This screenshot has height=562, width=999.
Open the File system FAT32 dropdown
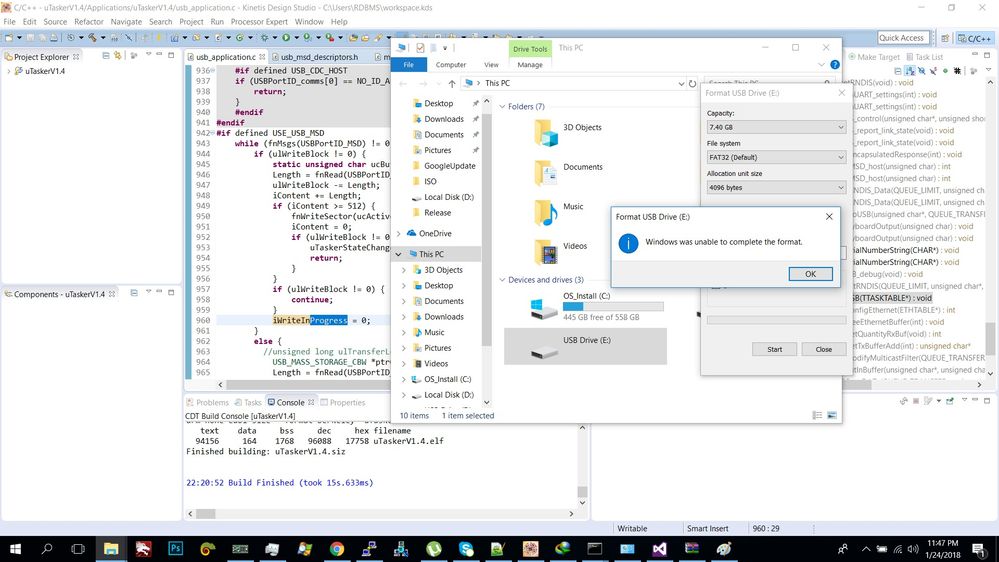(x=776, y=158)
